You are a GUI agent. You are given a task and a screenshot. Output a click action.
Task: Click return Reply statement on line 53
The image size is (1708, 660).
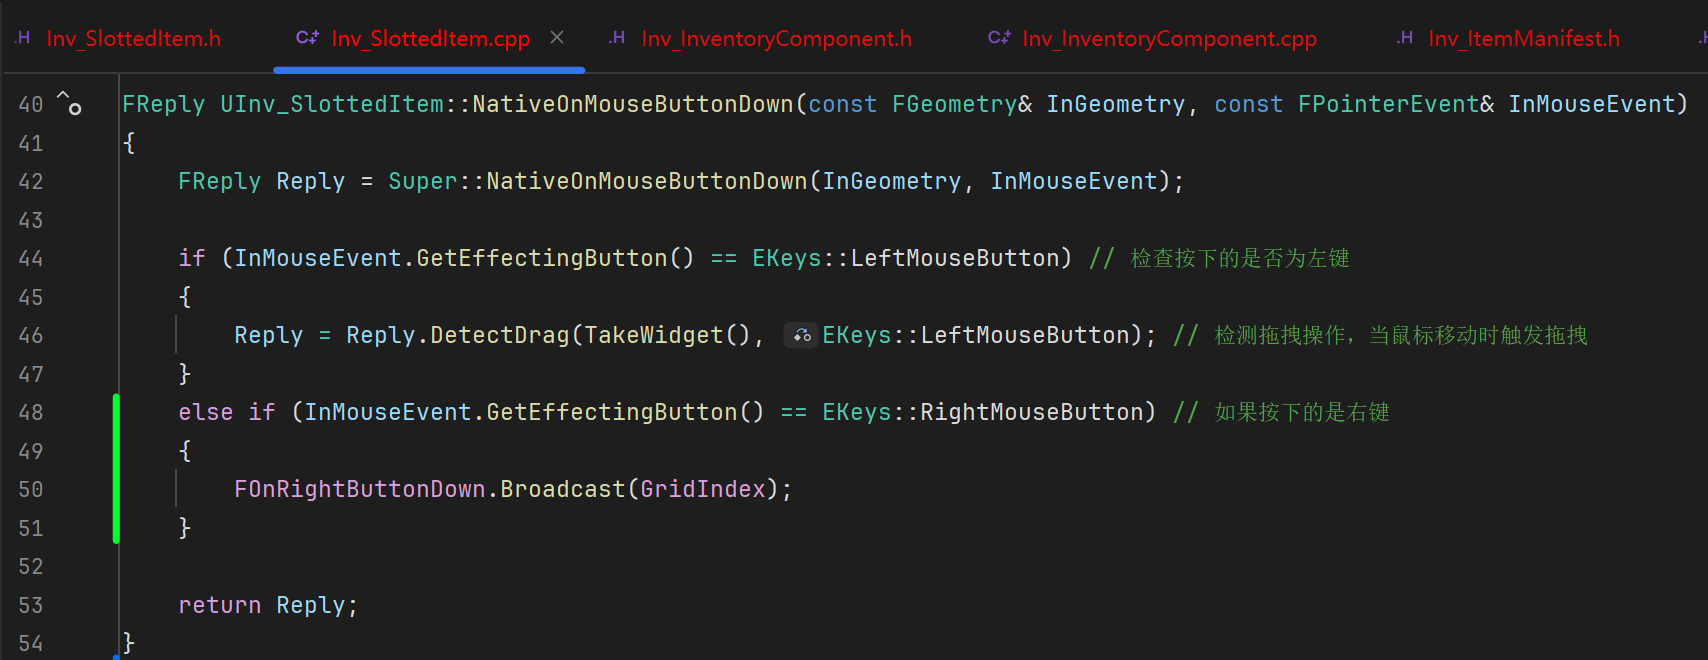[x=268, y=605]
